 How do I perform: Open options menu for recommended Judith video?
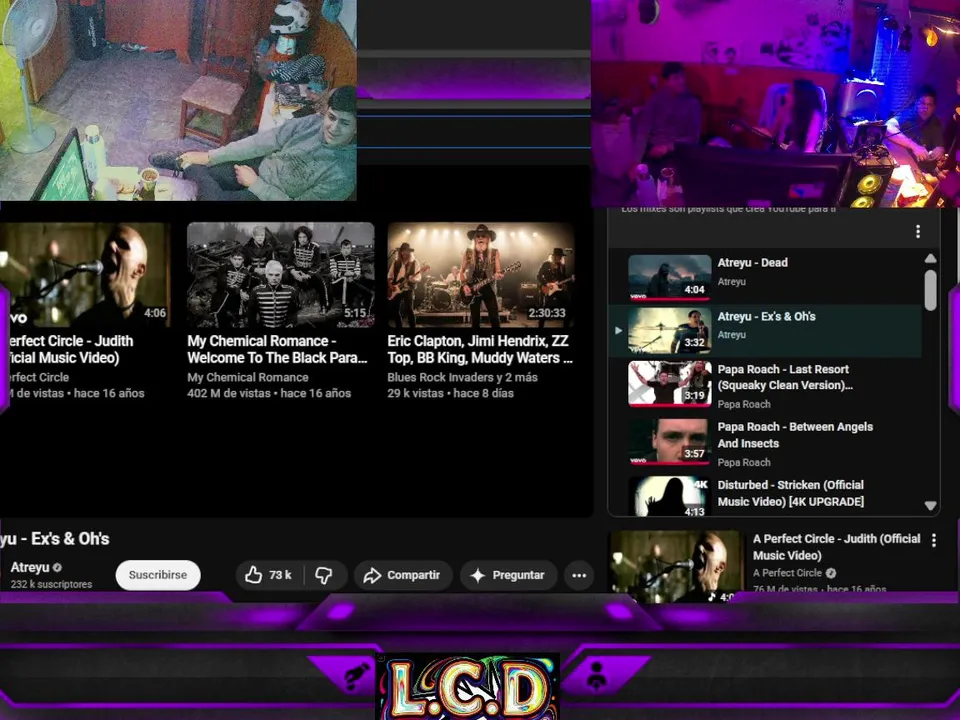(x=934, y=540)
